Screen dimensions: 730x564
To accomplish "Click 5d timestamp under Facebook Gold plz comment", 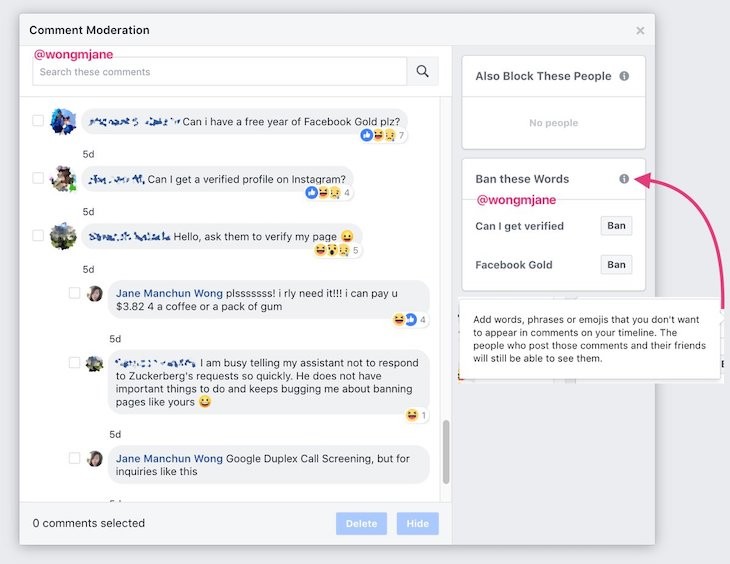I will coord(88,154).
